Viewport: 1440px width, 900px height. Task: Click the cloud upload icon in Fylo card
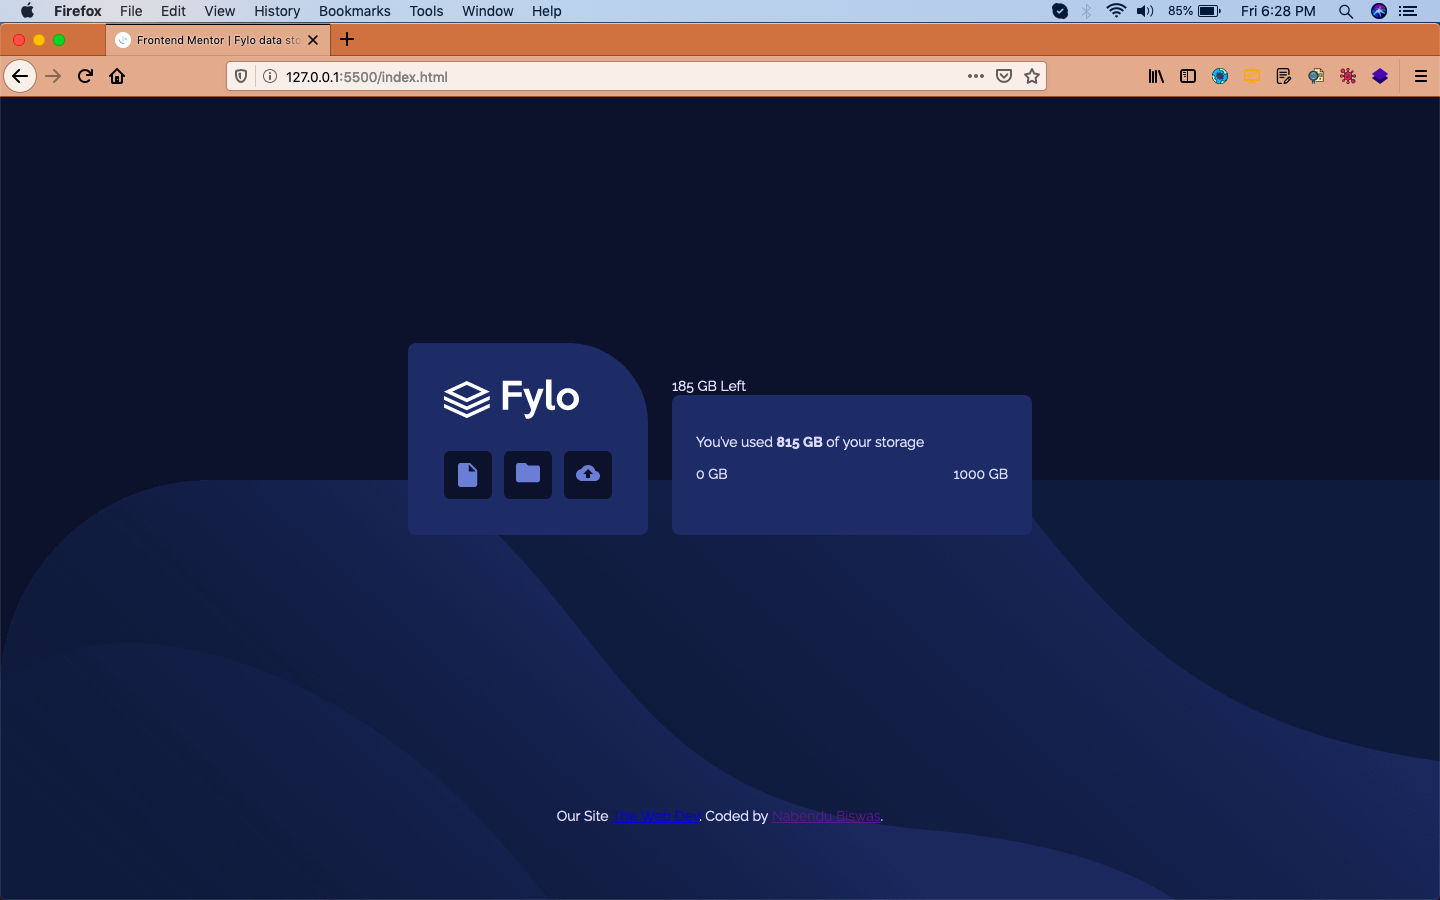click(588, 474)
